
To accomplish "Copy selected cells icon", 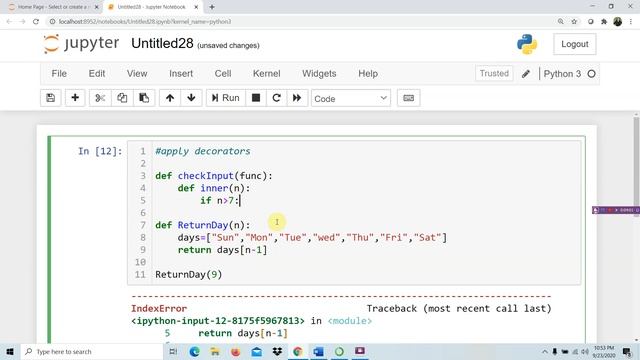I will pyautogui.click(x=122, y=98).
